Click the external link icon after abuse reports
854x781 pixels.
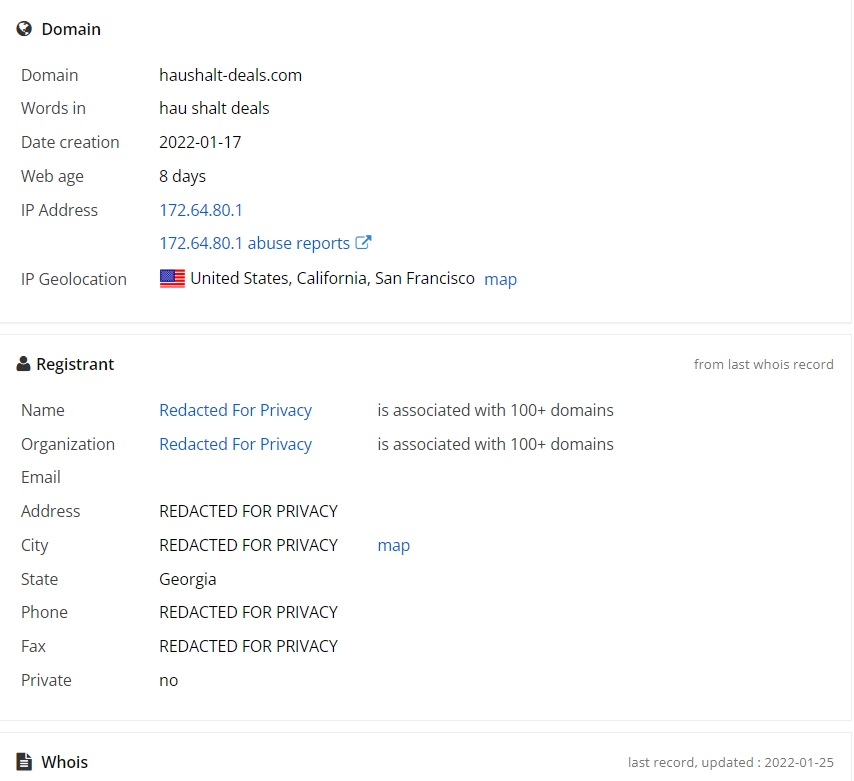[x=364, y=243]
